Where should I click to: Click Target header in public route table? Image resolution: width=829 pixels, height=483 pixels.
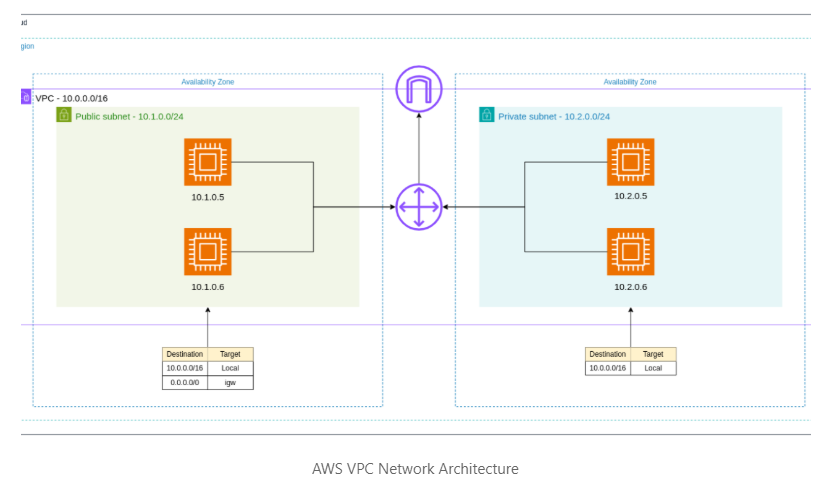click(x=230, y=354)
